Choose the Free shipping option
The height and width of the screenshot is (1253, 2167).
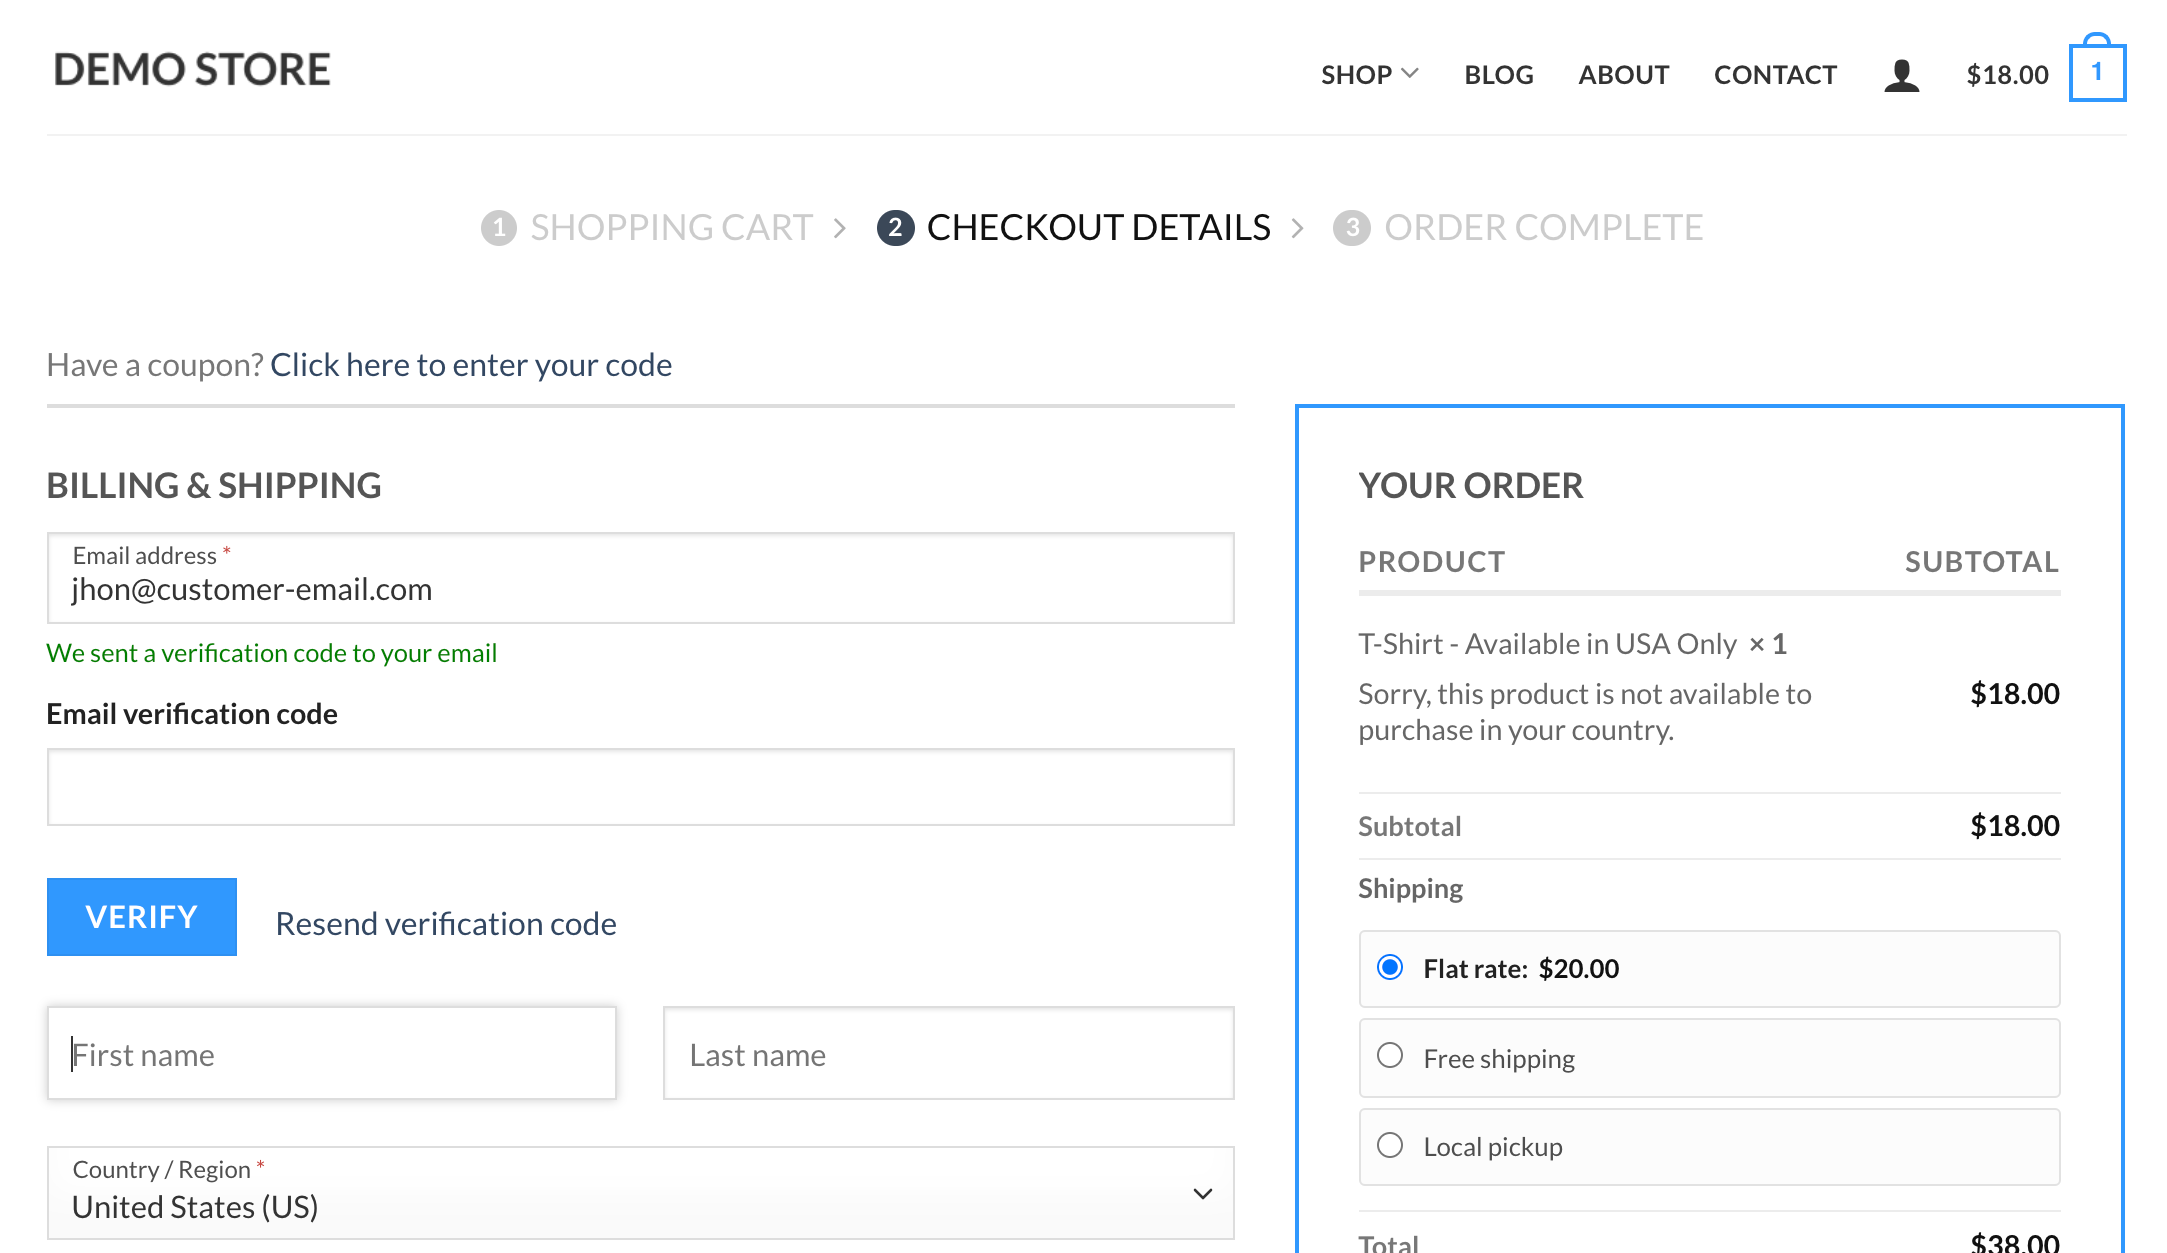click(x=1390, y=1056)
